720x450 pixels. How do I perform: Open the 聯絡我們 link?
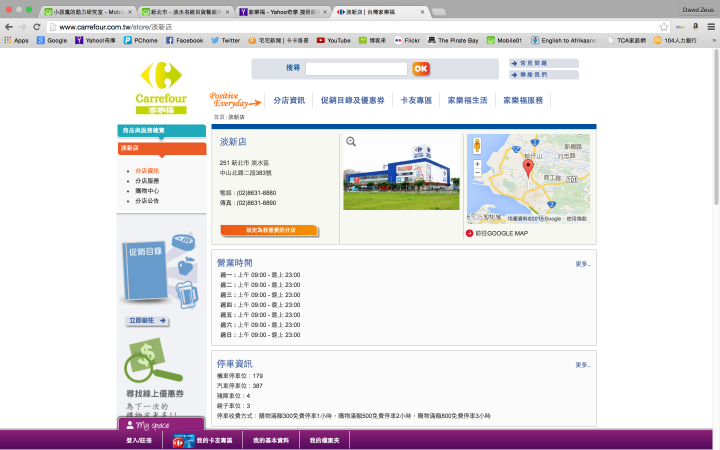[544, 74]
